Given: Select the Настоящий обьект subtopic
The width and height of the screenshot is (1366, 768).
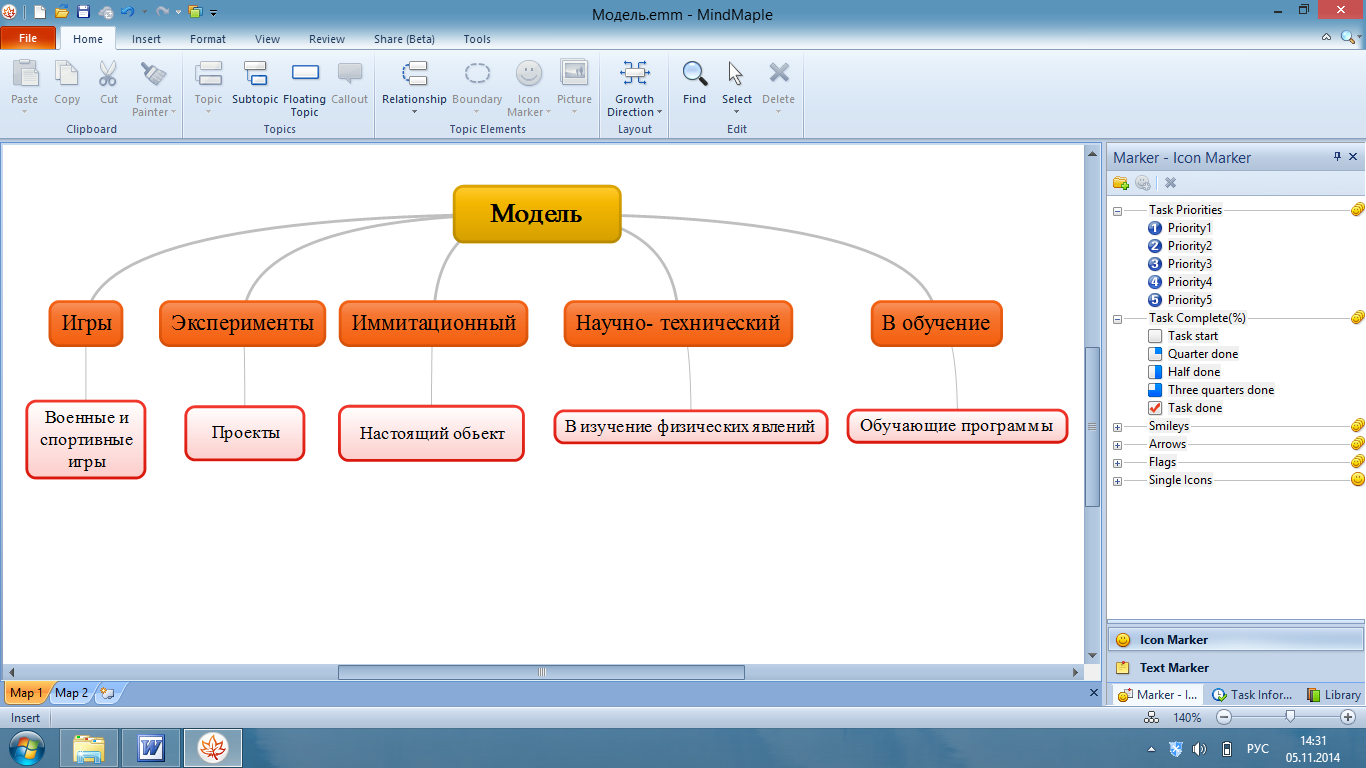Looking at the screenshot, I should point(432,434).
